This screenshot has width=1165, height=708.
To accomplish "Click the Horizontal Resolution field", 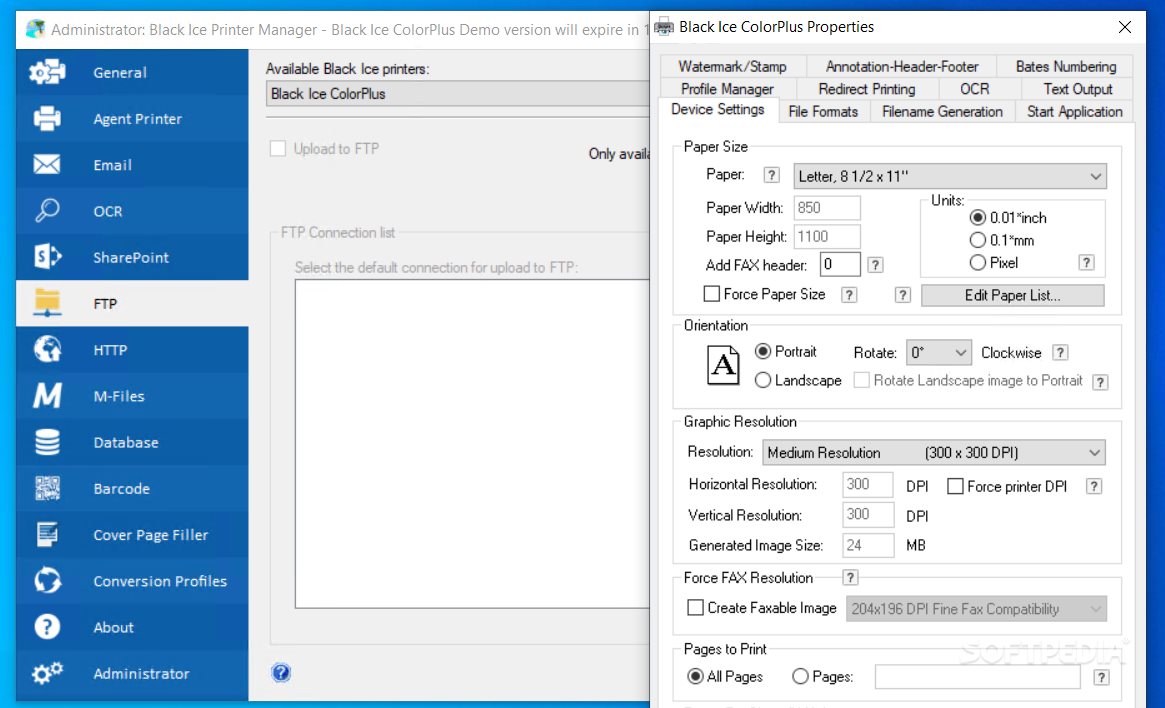I will 868,484.
